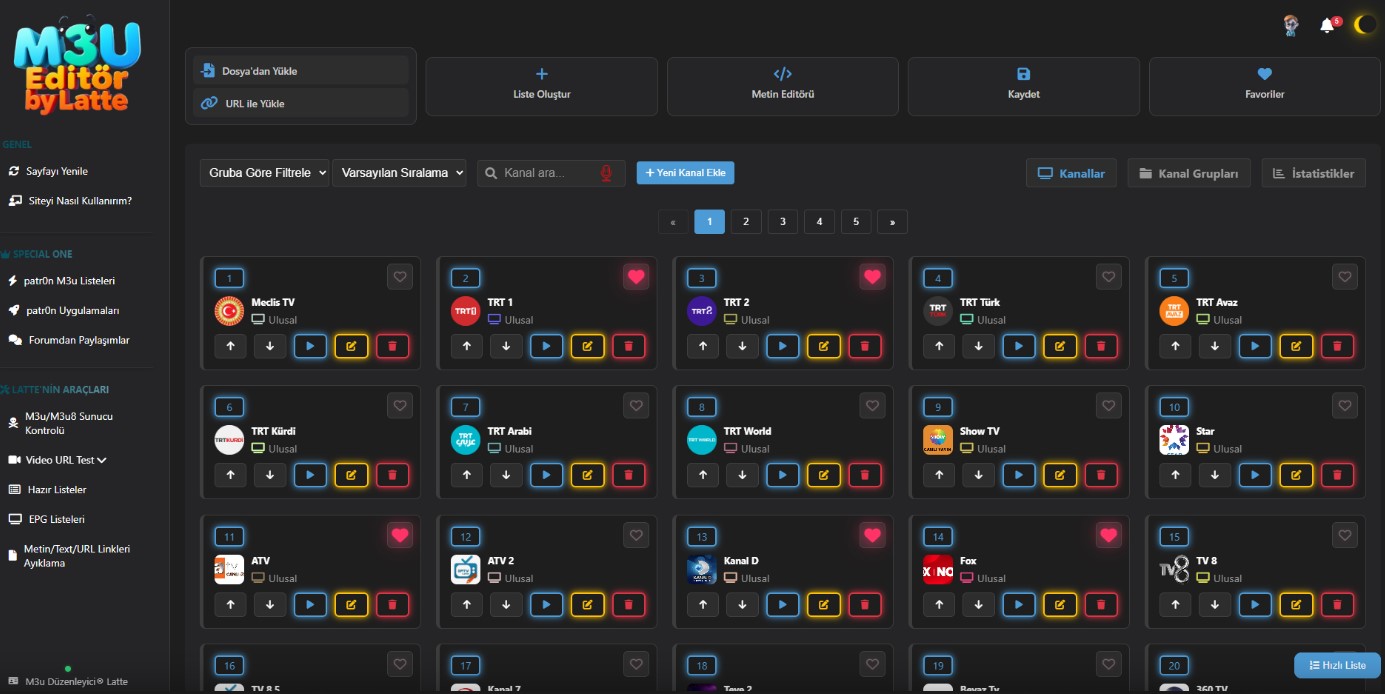Open the Gruba Göre Filtrele dropdown

pyautogui.click(x=265, y=173)
